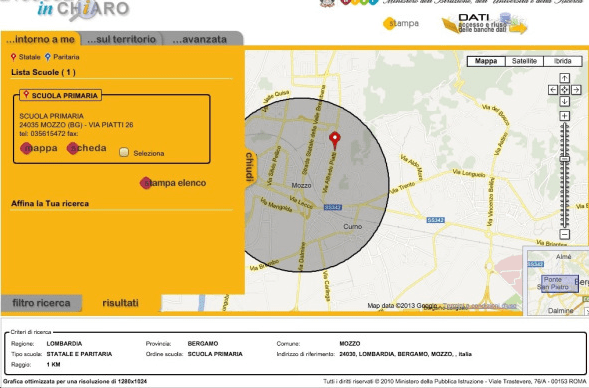589x388 pixels.
Task: Click the Mozzo label on the map
Action: 301,185
